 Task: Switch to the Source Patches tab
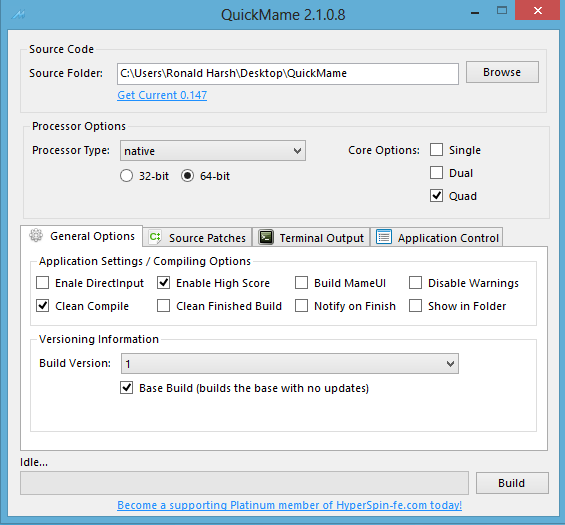pyautogui.click(x=197, y=237)
